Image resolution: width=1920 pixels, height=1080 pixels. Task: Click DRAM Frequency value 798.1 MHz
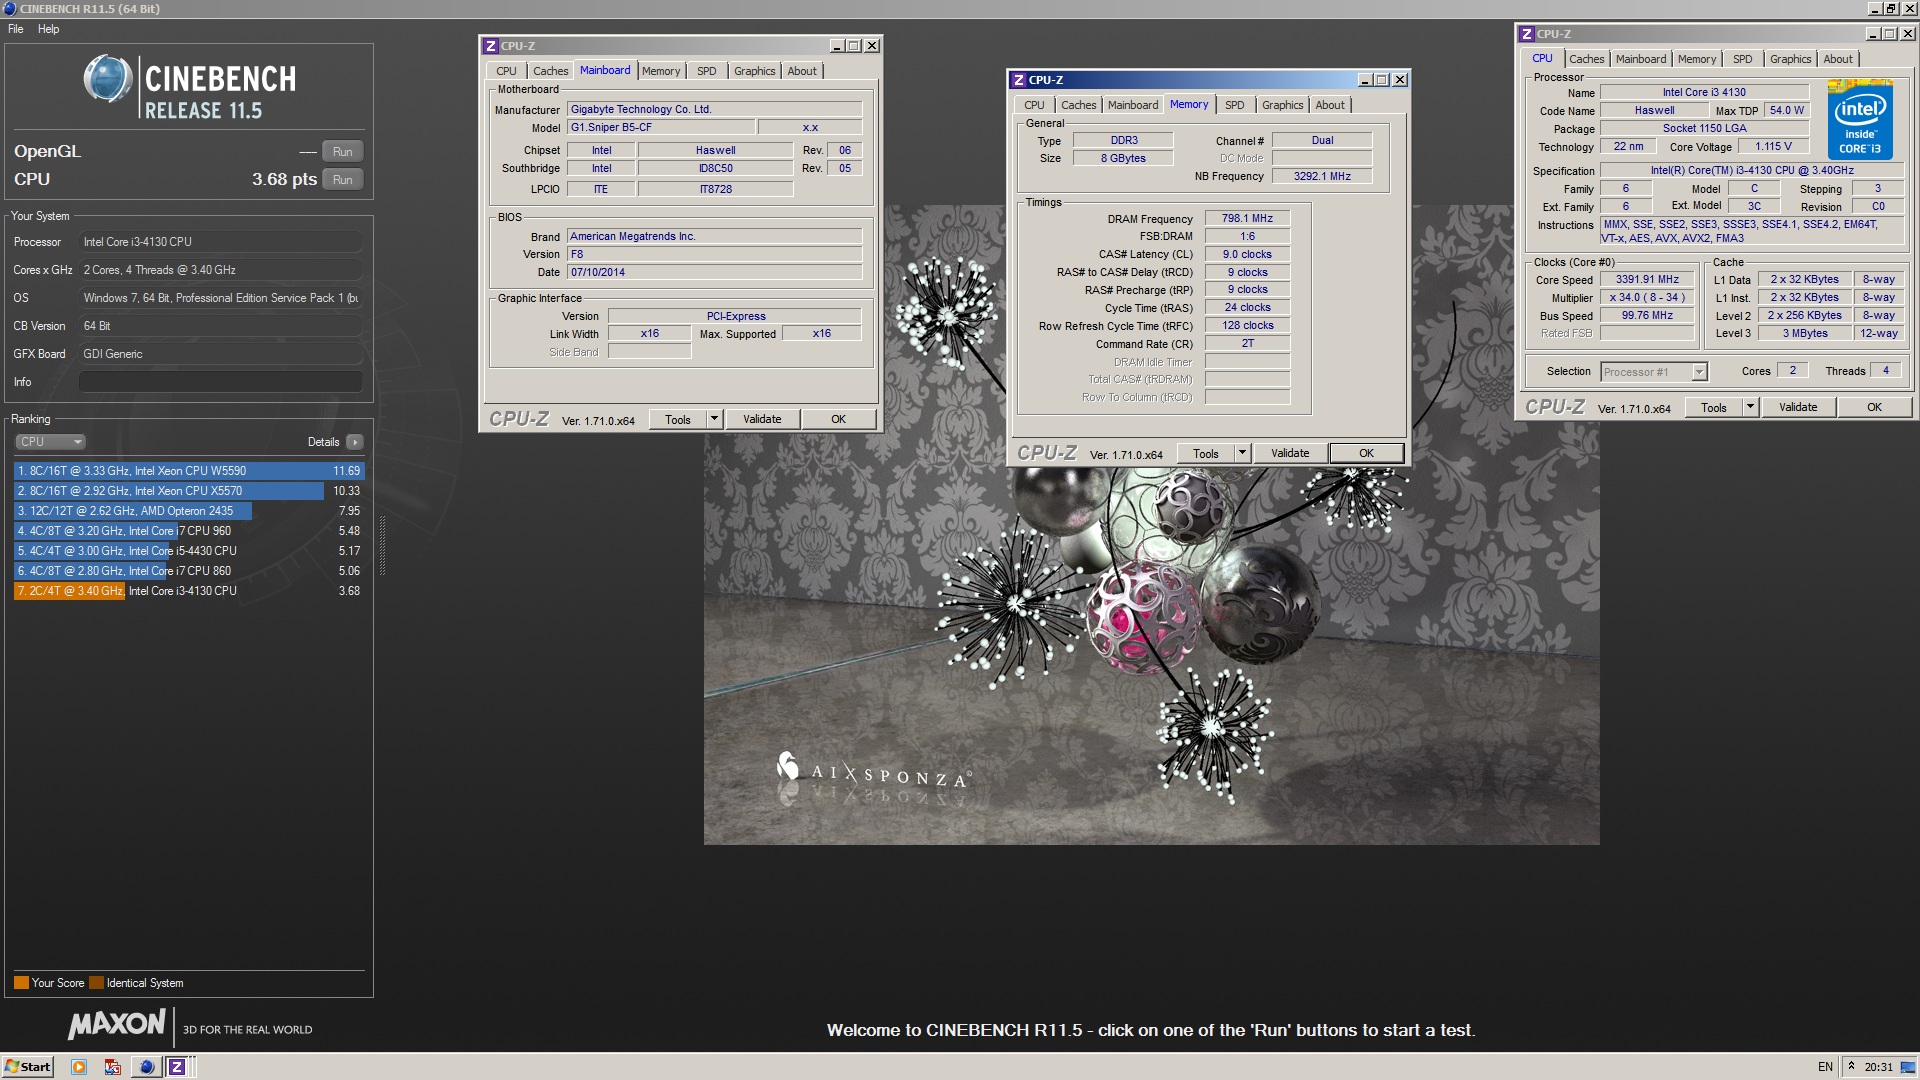1247,218
